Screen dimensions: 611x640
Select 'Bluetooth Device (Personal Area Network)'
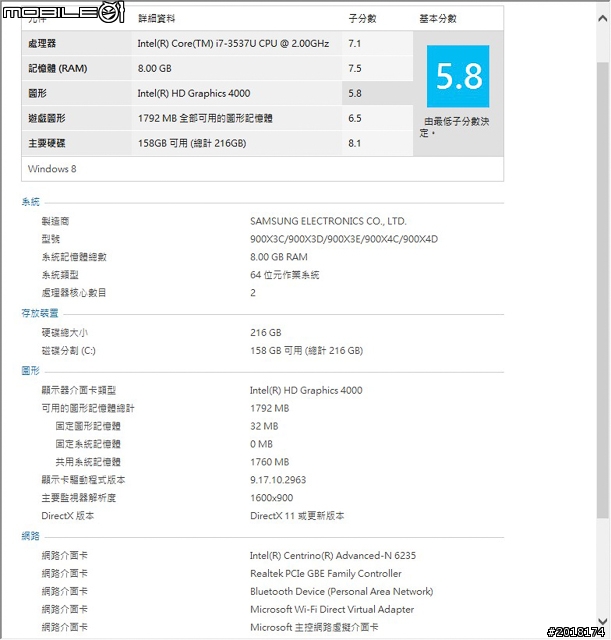(342, 592)
